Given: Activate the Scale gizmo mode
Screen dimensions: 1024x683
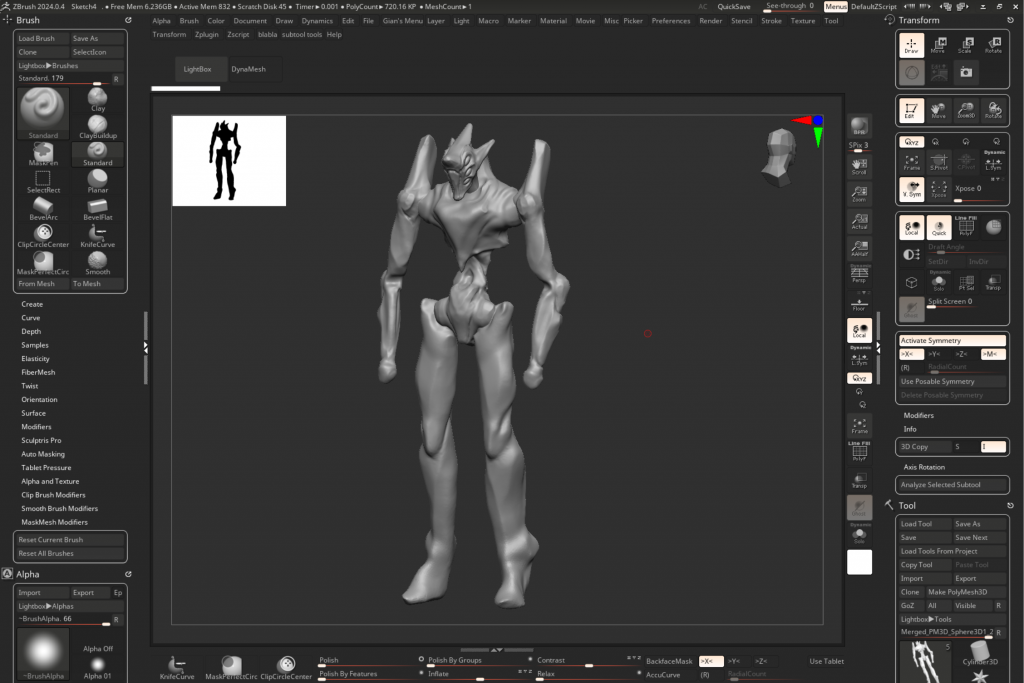Looking at the screenshot, I should (966, 45).
